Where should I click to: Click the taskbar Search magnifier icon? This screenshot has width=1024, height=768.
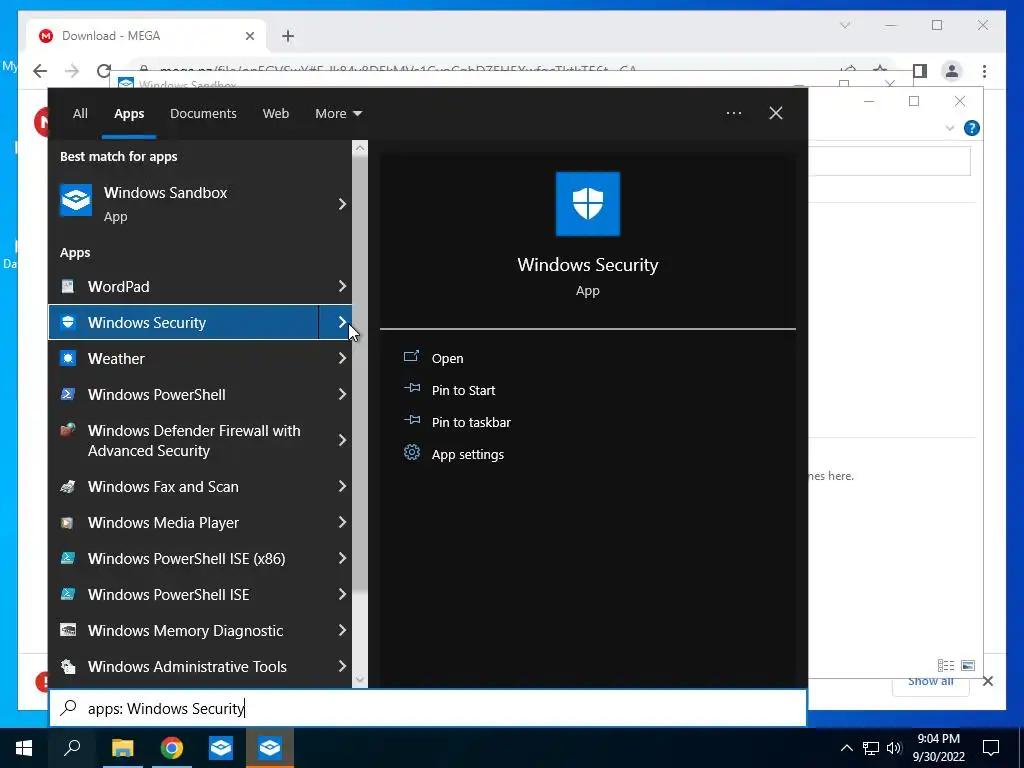(x=72, y=748)
